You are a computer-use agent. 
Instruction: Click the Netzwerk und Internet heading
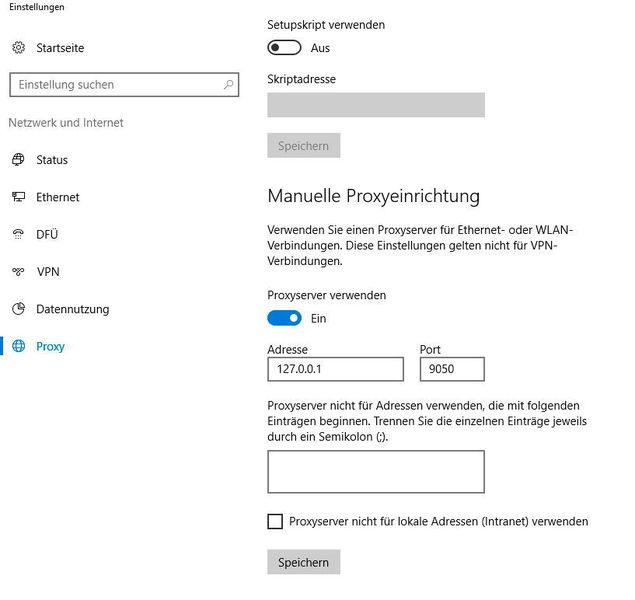tap(66, 123)
